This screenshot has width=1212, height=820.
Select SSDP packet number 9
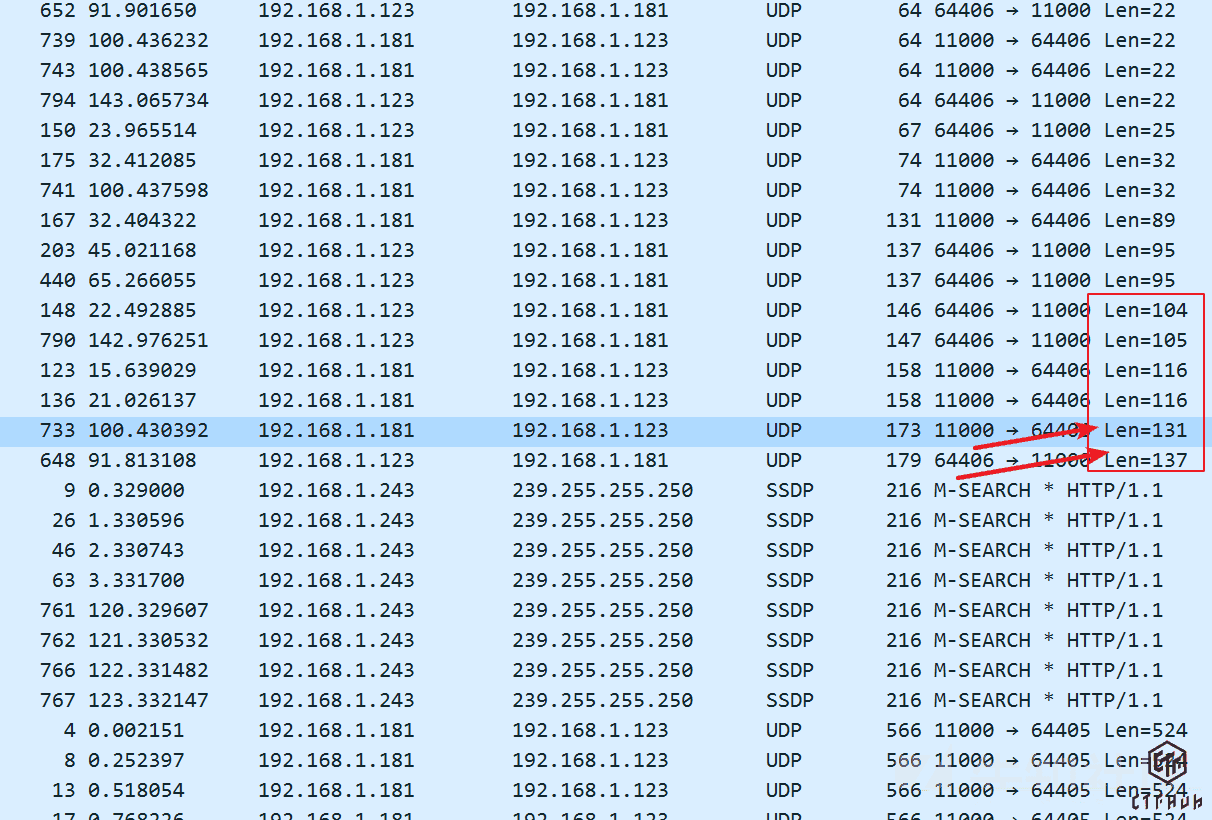pos(600,491)
